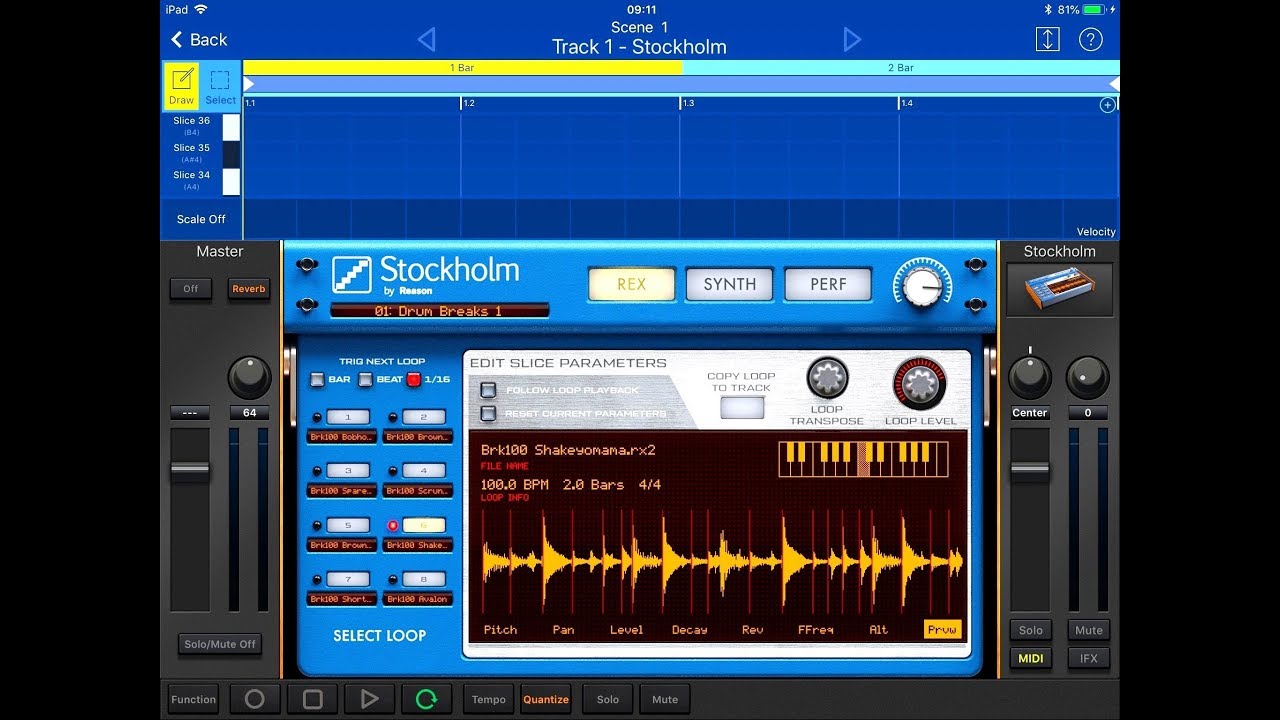
Task: Click the Stockholm channel volume fader
Action: point(1030,470)
